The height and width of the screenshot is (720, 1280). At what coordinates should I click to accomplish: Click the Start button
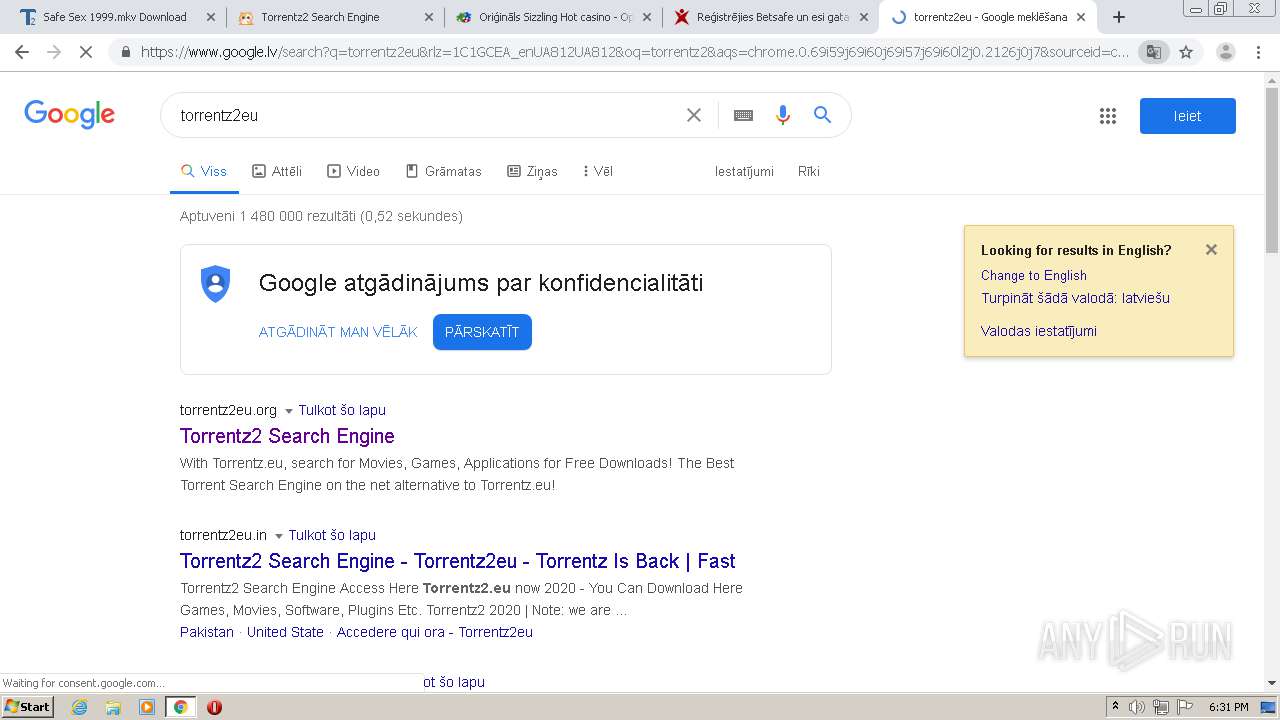[x=28, y=707]
